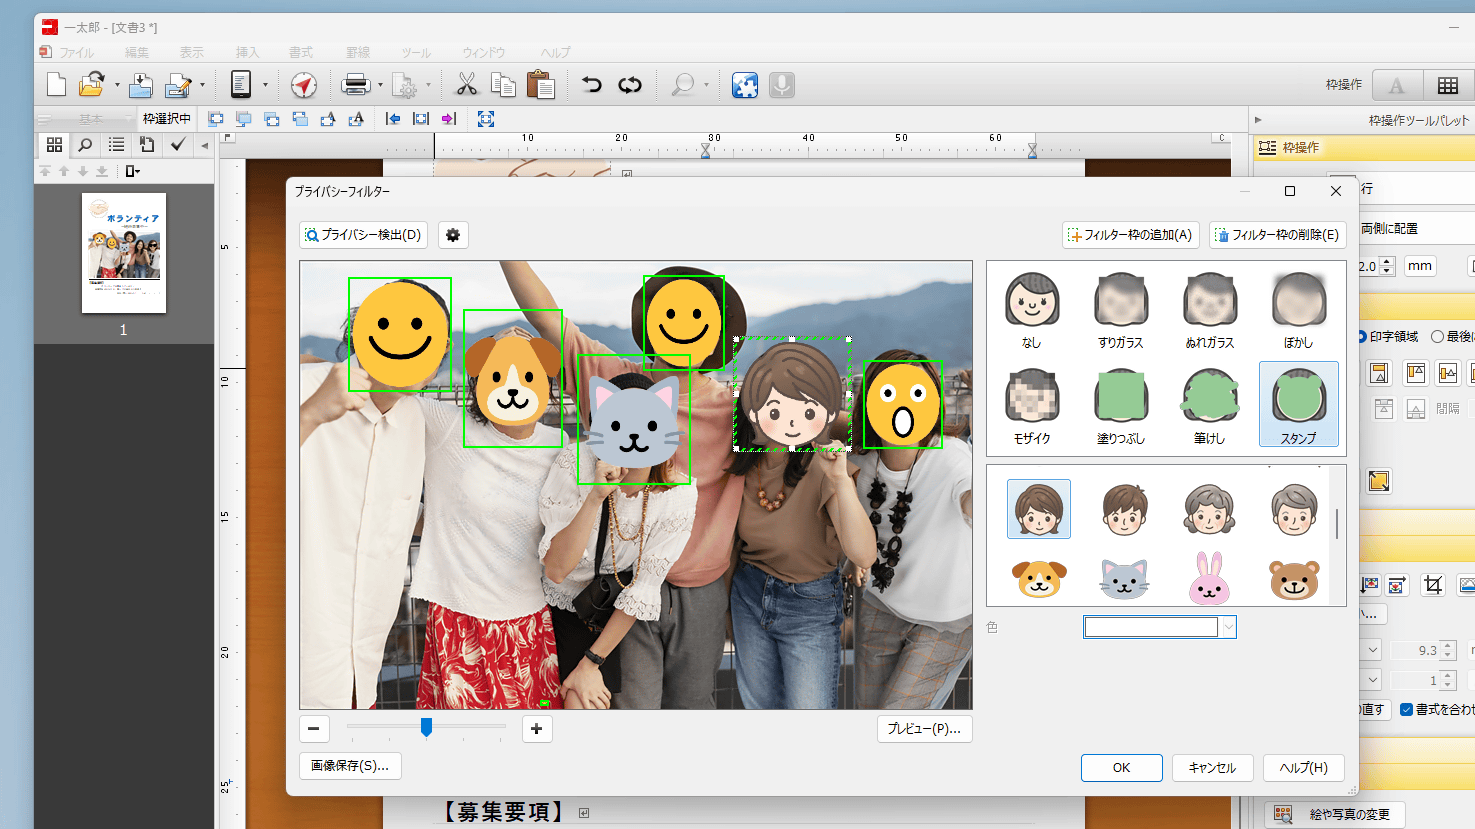Viewport: 1475px width, 829px height.
Task: Click the プライバシー検出 button
Action: tap(364, 235)
